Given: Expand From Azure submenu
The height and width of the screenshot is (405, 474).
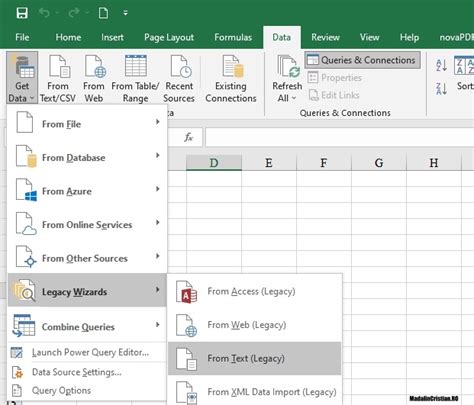Looking at the screenshot, I should click(x=87, y=191).
